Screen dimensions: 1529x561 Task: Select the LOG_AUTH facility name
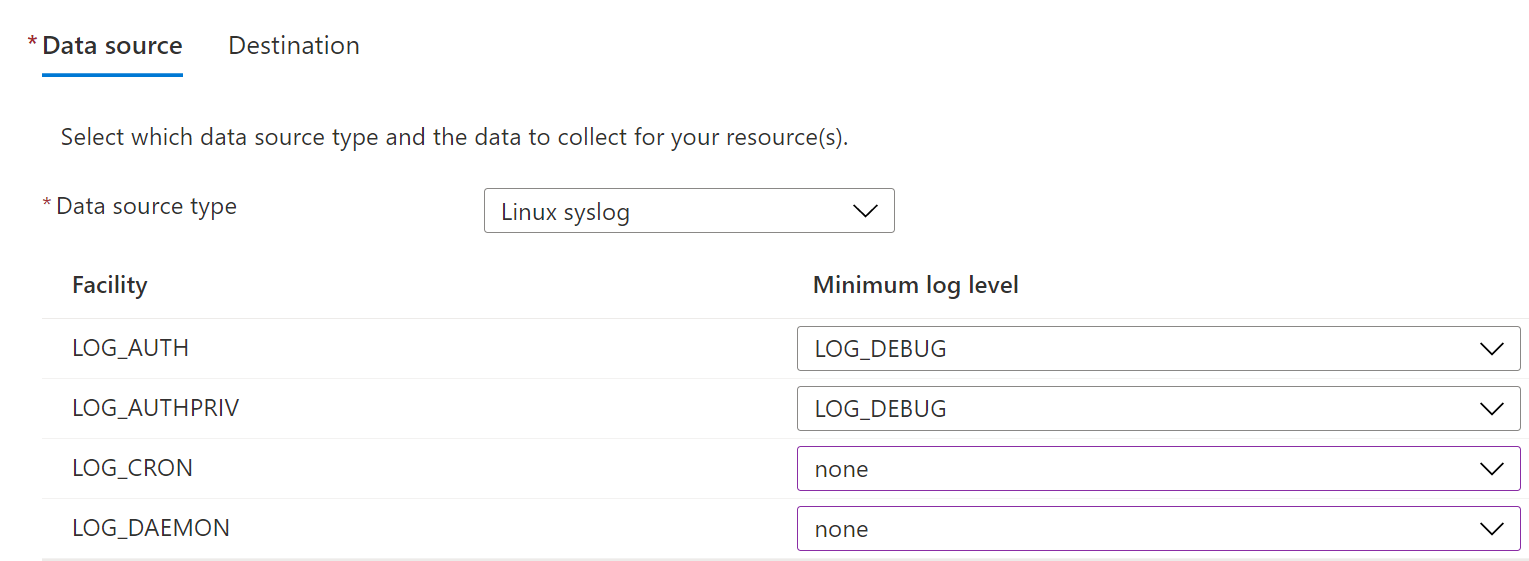coord(130,348)
